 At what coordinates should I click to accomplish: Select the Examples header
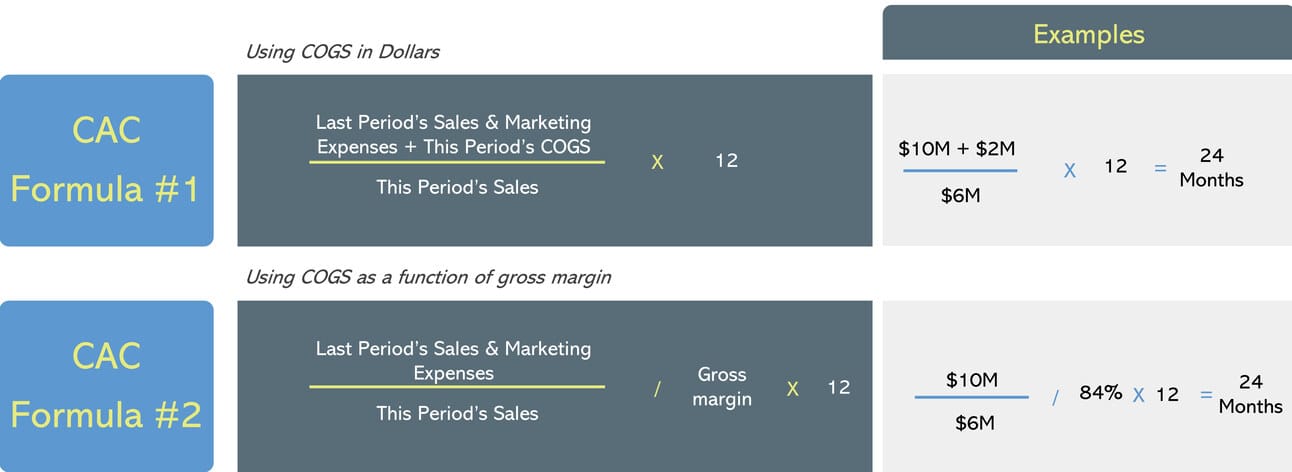coord(1087,34)
